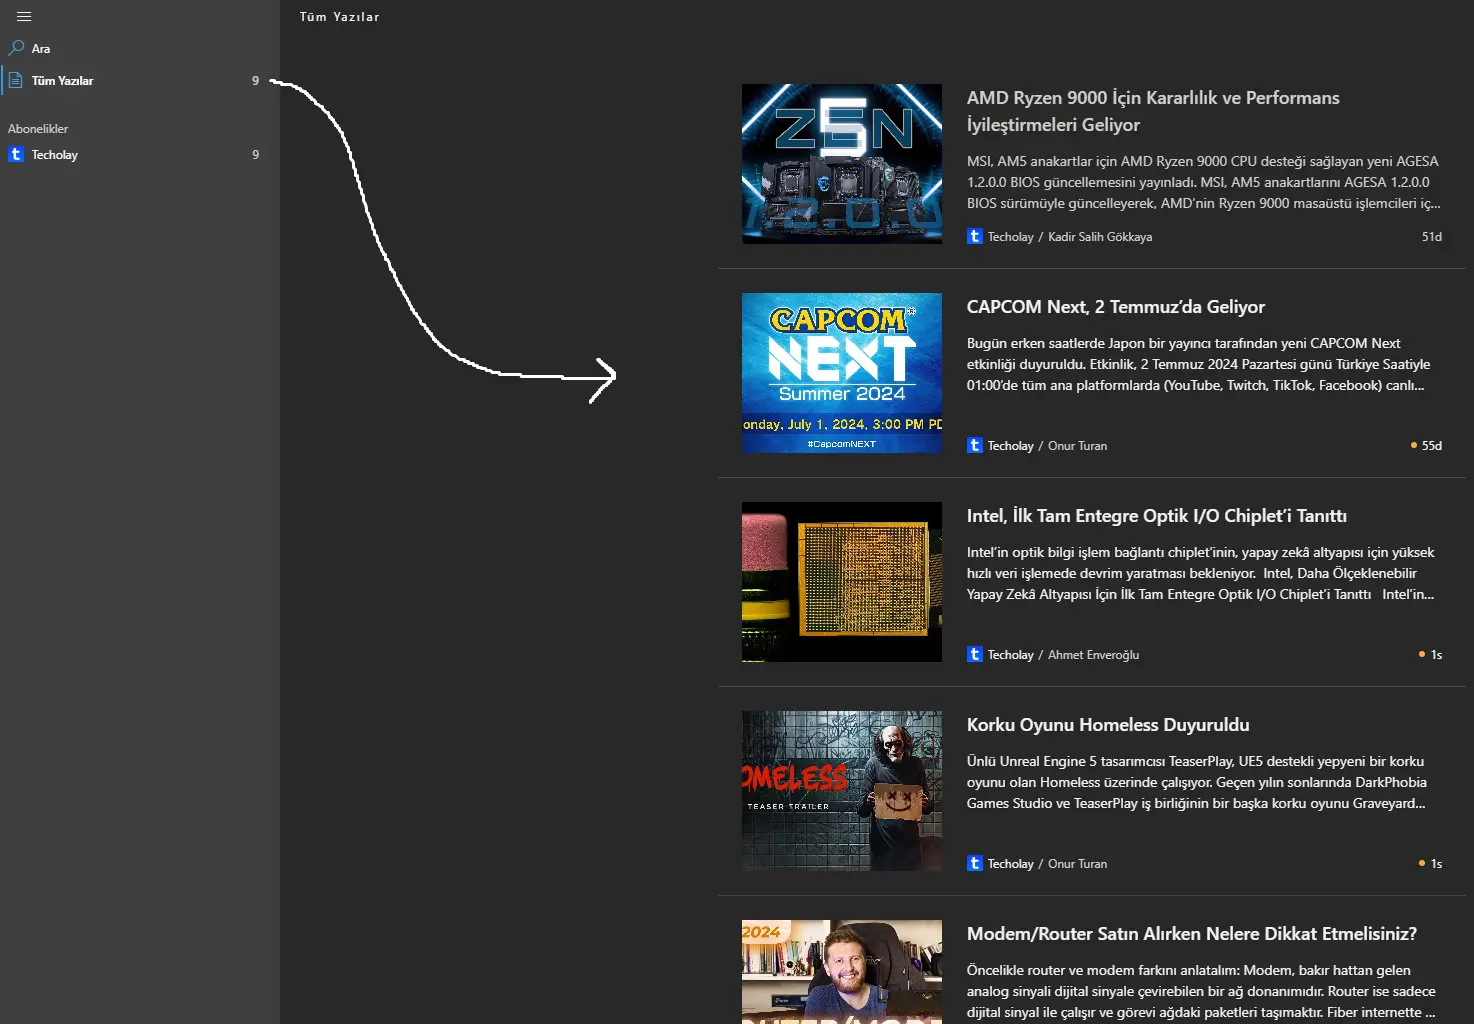Click the Abonelikler section header
The image size is (1474, 1024).
tap(38, 129)
